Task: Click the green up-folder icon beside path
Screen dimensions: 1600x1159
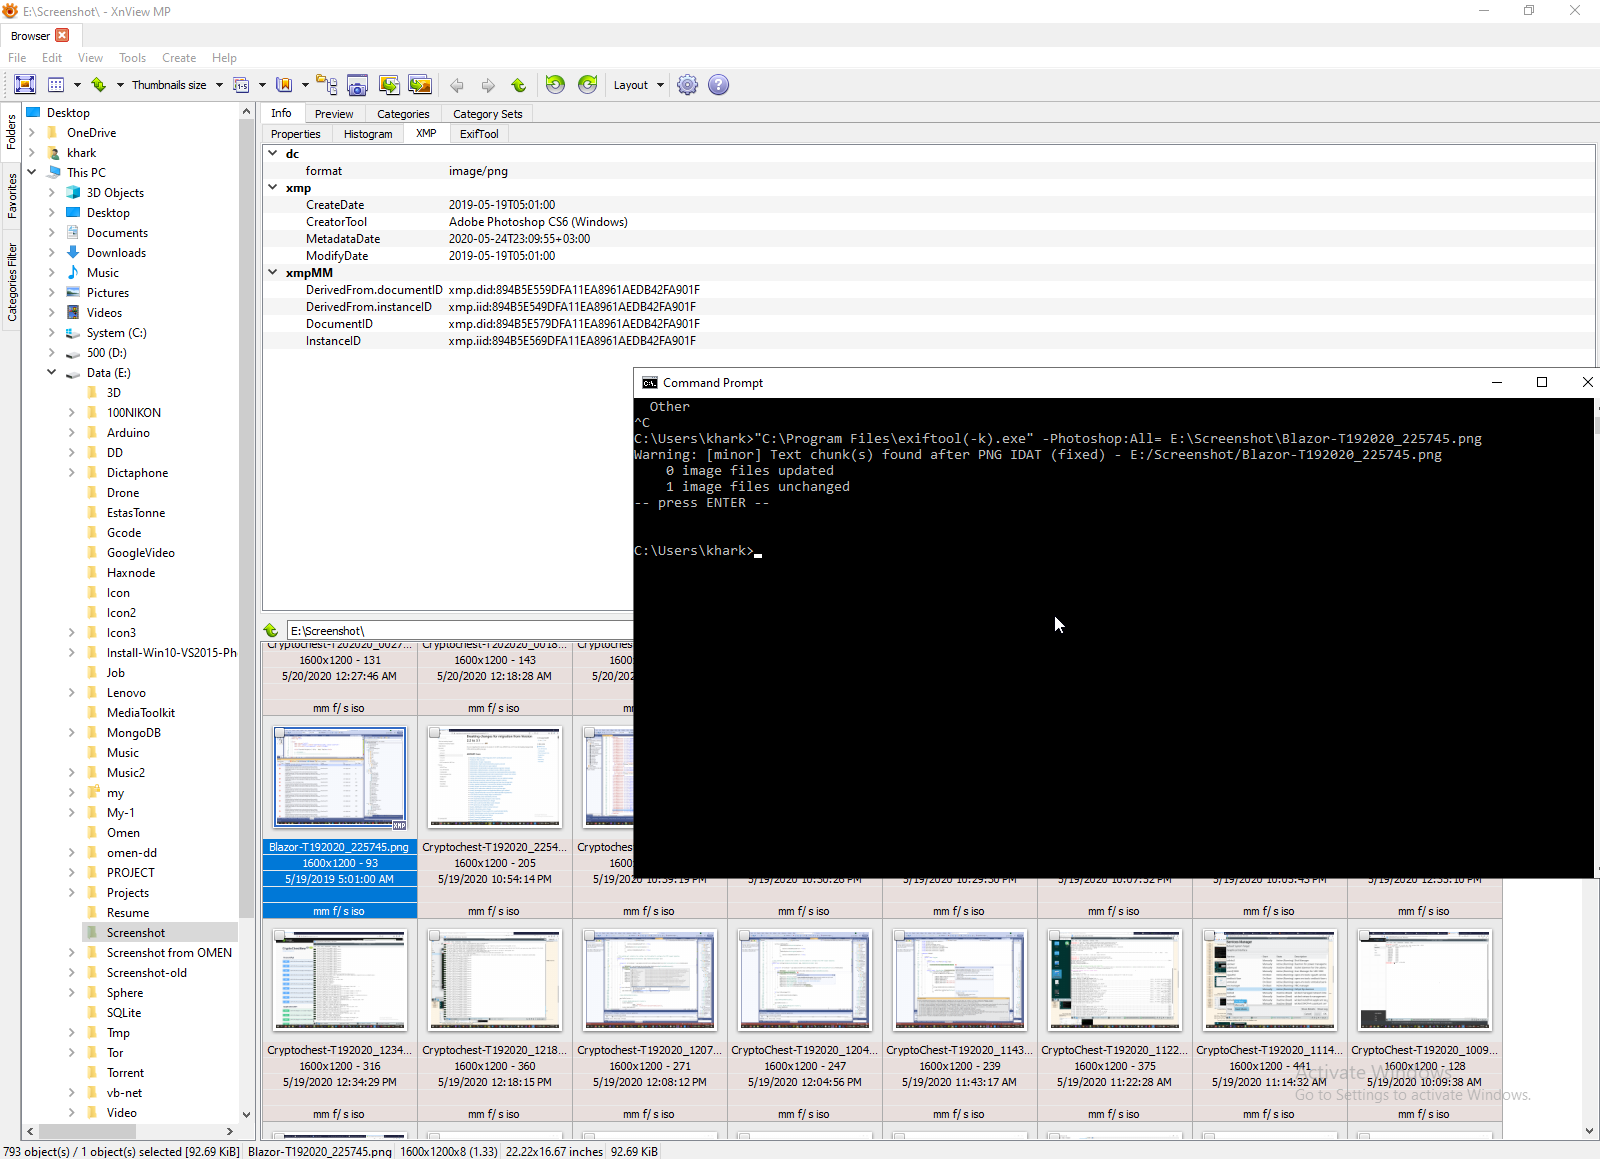Action: click(x=271, y=631)
